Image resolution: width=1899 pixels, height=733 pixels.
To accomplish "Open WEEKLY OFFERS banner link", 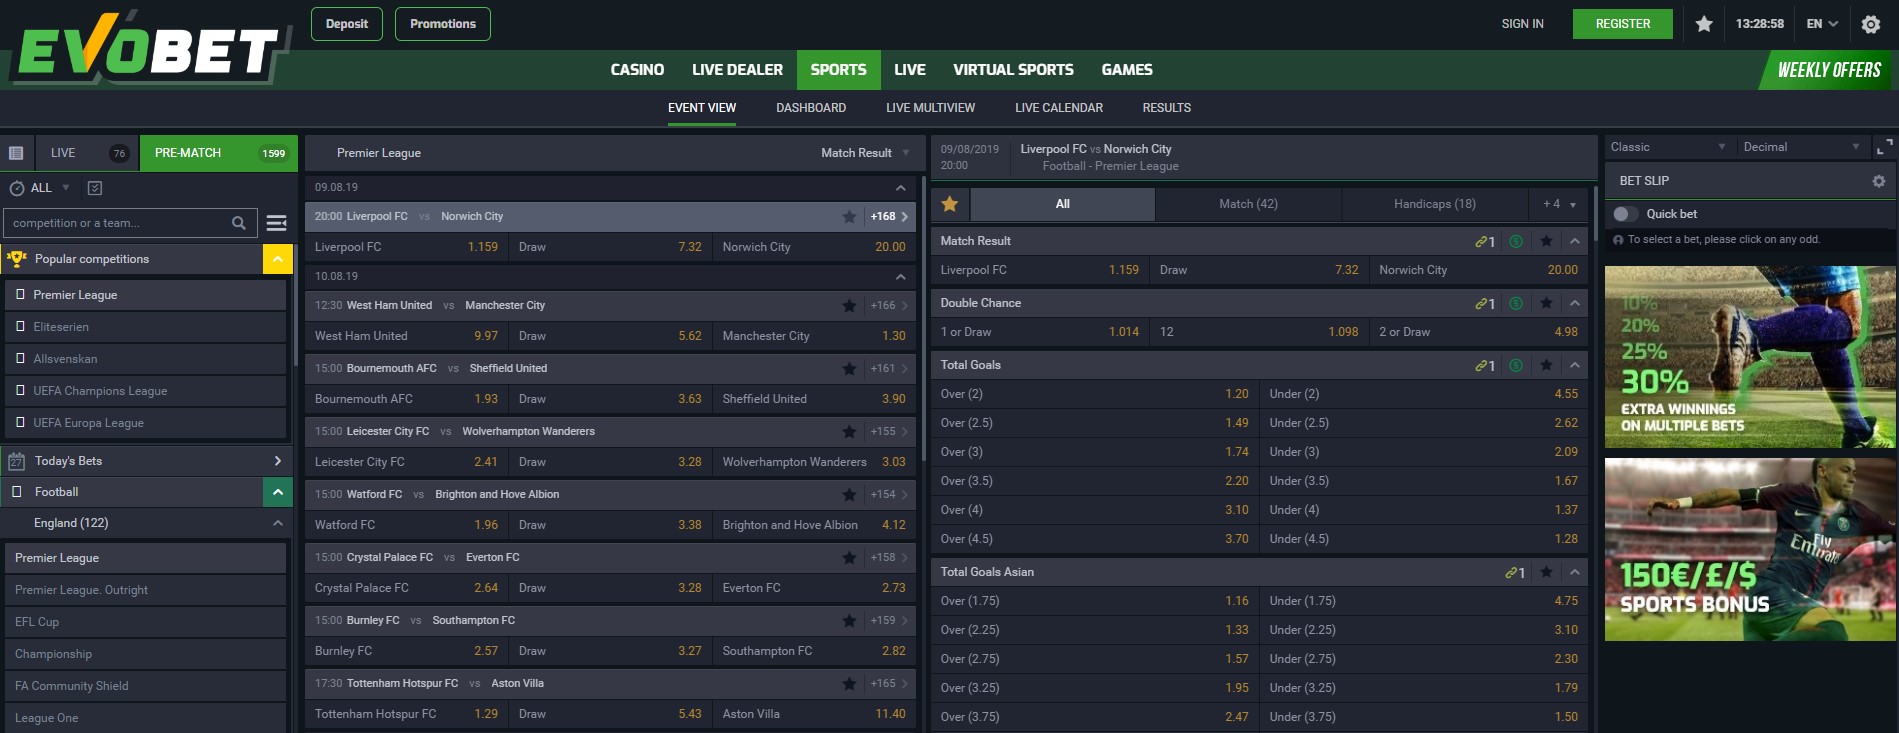I will click(1829, 70).
